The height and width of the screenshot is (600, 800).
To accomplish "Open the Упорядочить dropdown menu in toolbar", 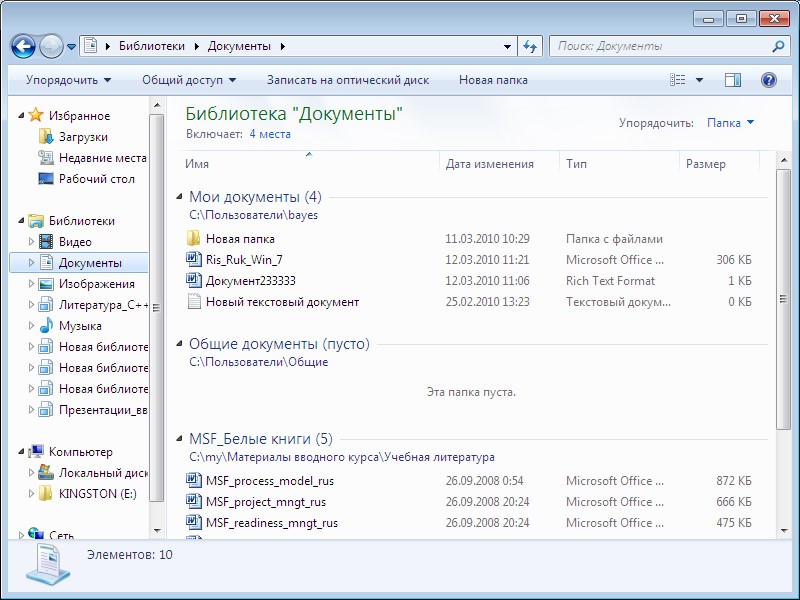I will pyautogui.click(x=68, y=80).
